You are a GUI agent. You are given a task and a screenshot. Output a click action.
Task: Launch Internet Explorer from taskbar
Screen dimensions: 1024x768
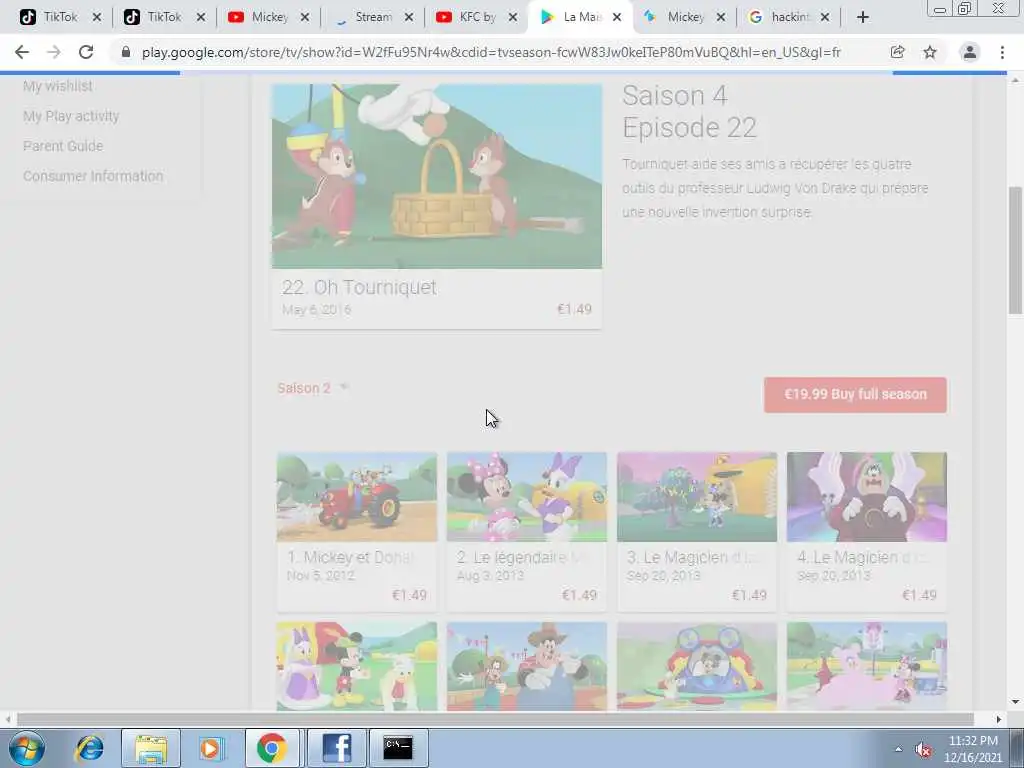point(89,748)
